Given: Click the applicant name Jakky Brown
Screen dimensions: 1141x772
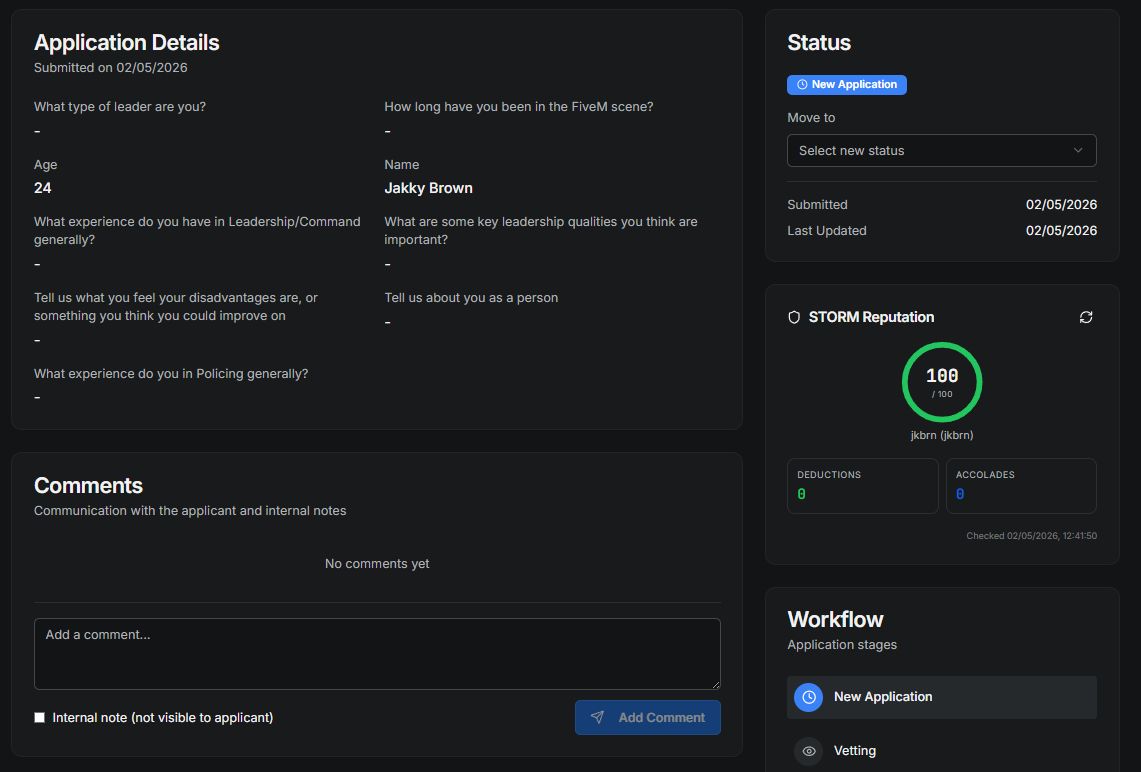Looking at the screenshot, I should [x=429, y=188].
